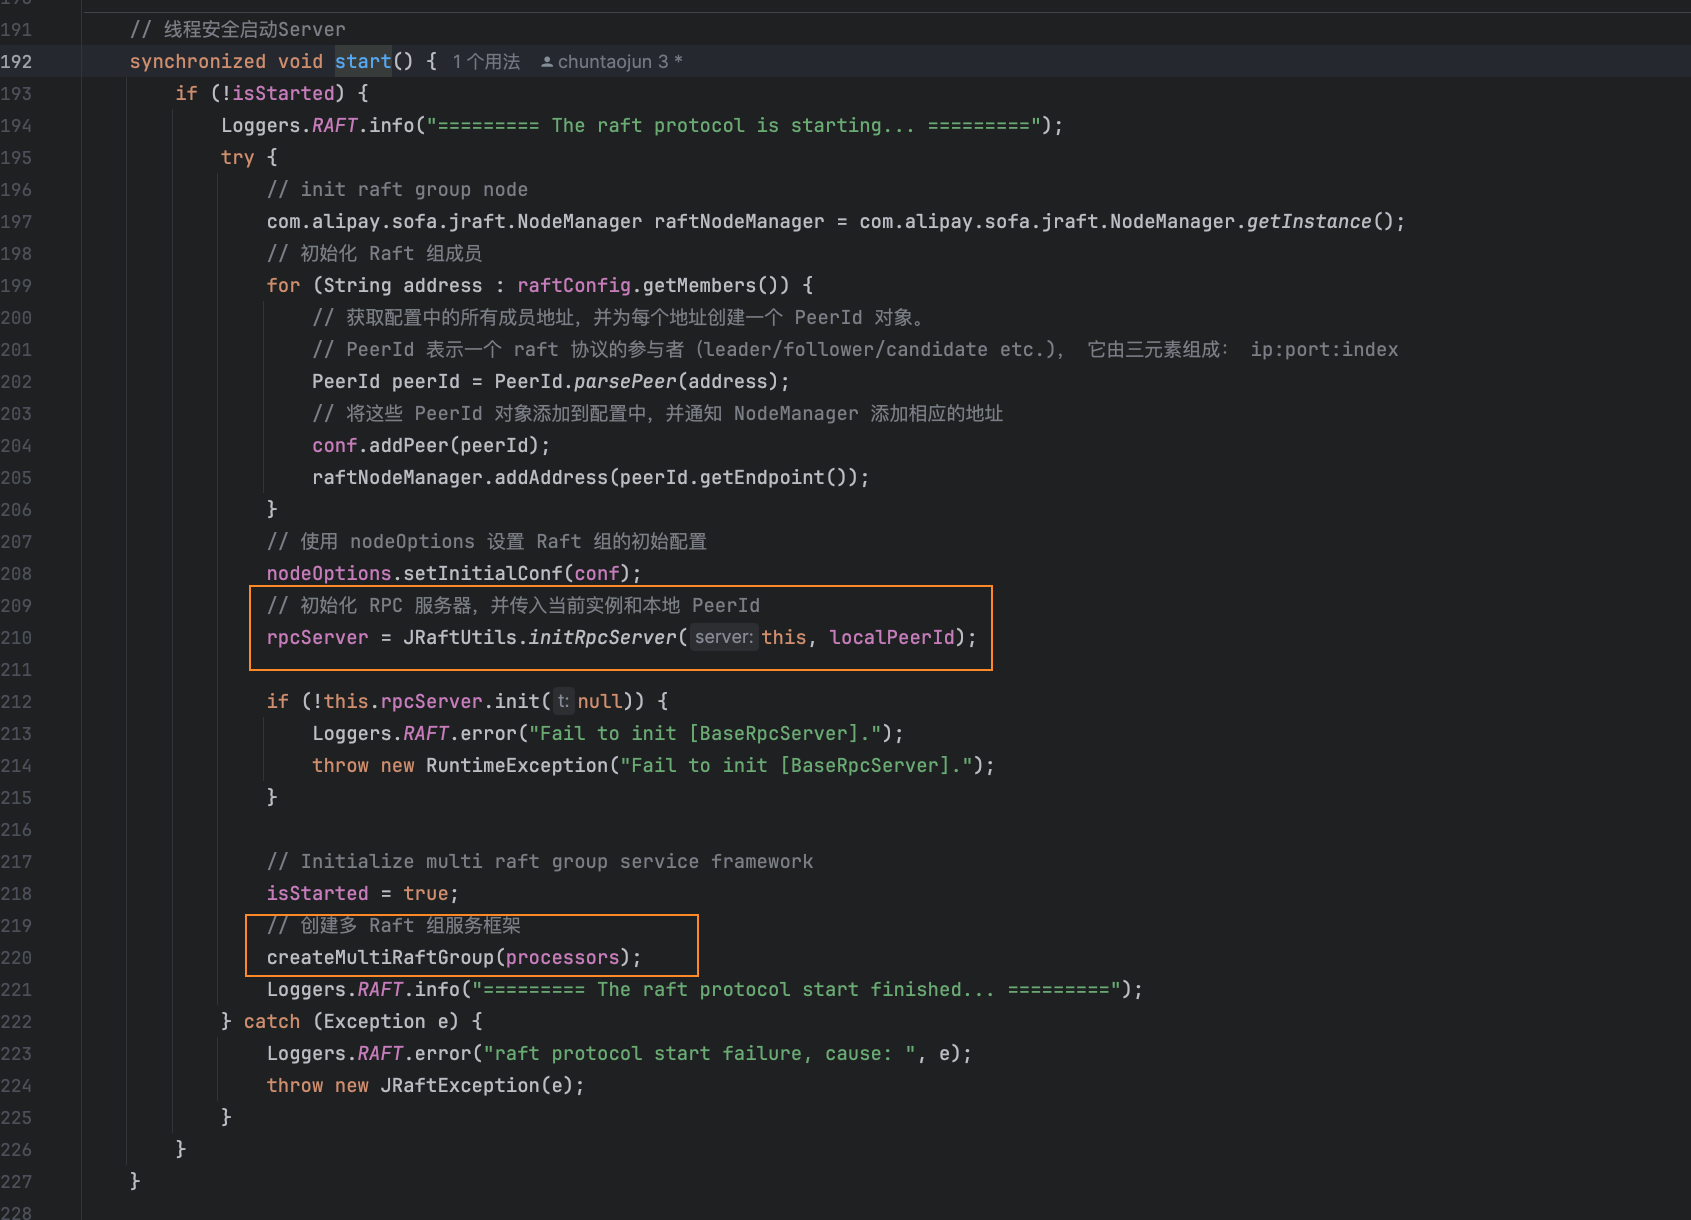The width and height of the screenshot is (1691, 1220).
Task: Click the catch keyword
Action: [x=272, y=1022]
